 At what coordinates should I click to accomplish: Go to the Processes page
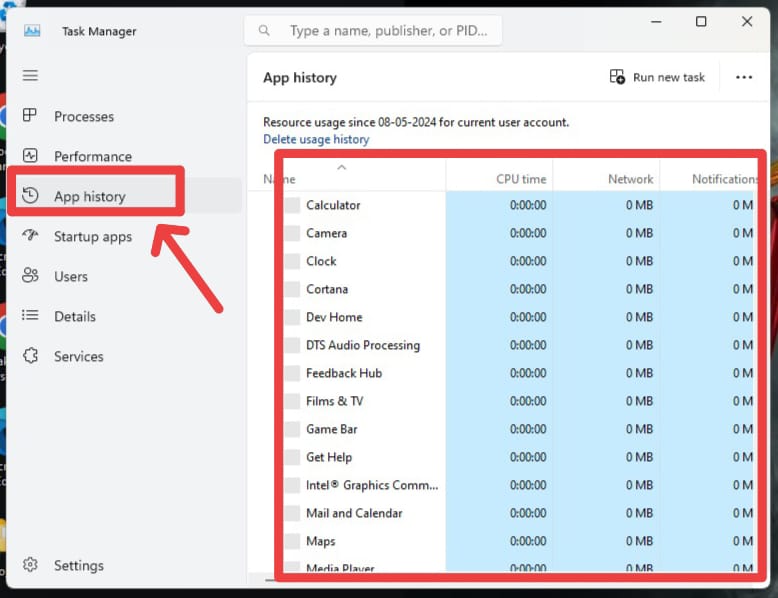click(x=84, y=116)
